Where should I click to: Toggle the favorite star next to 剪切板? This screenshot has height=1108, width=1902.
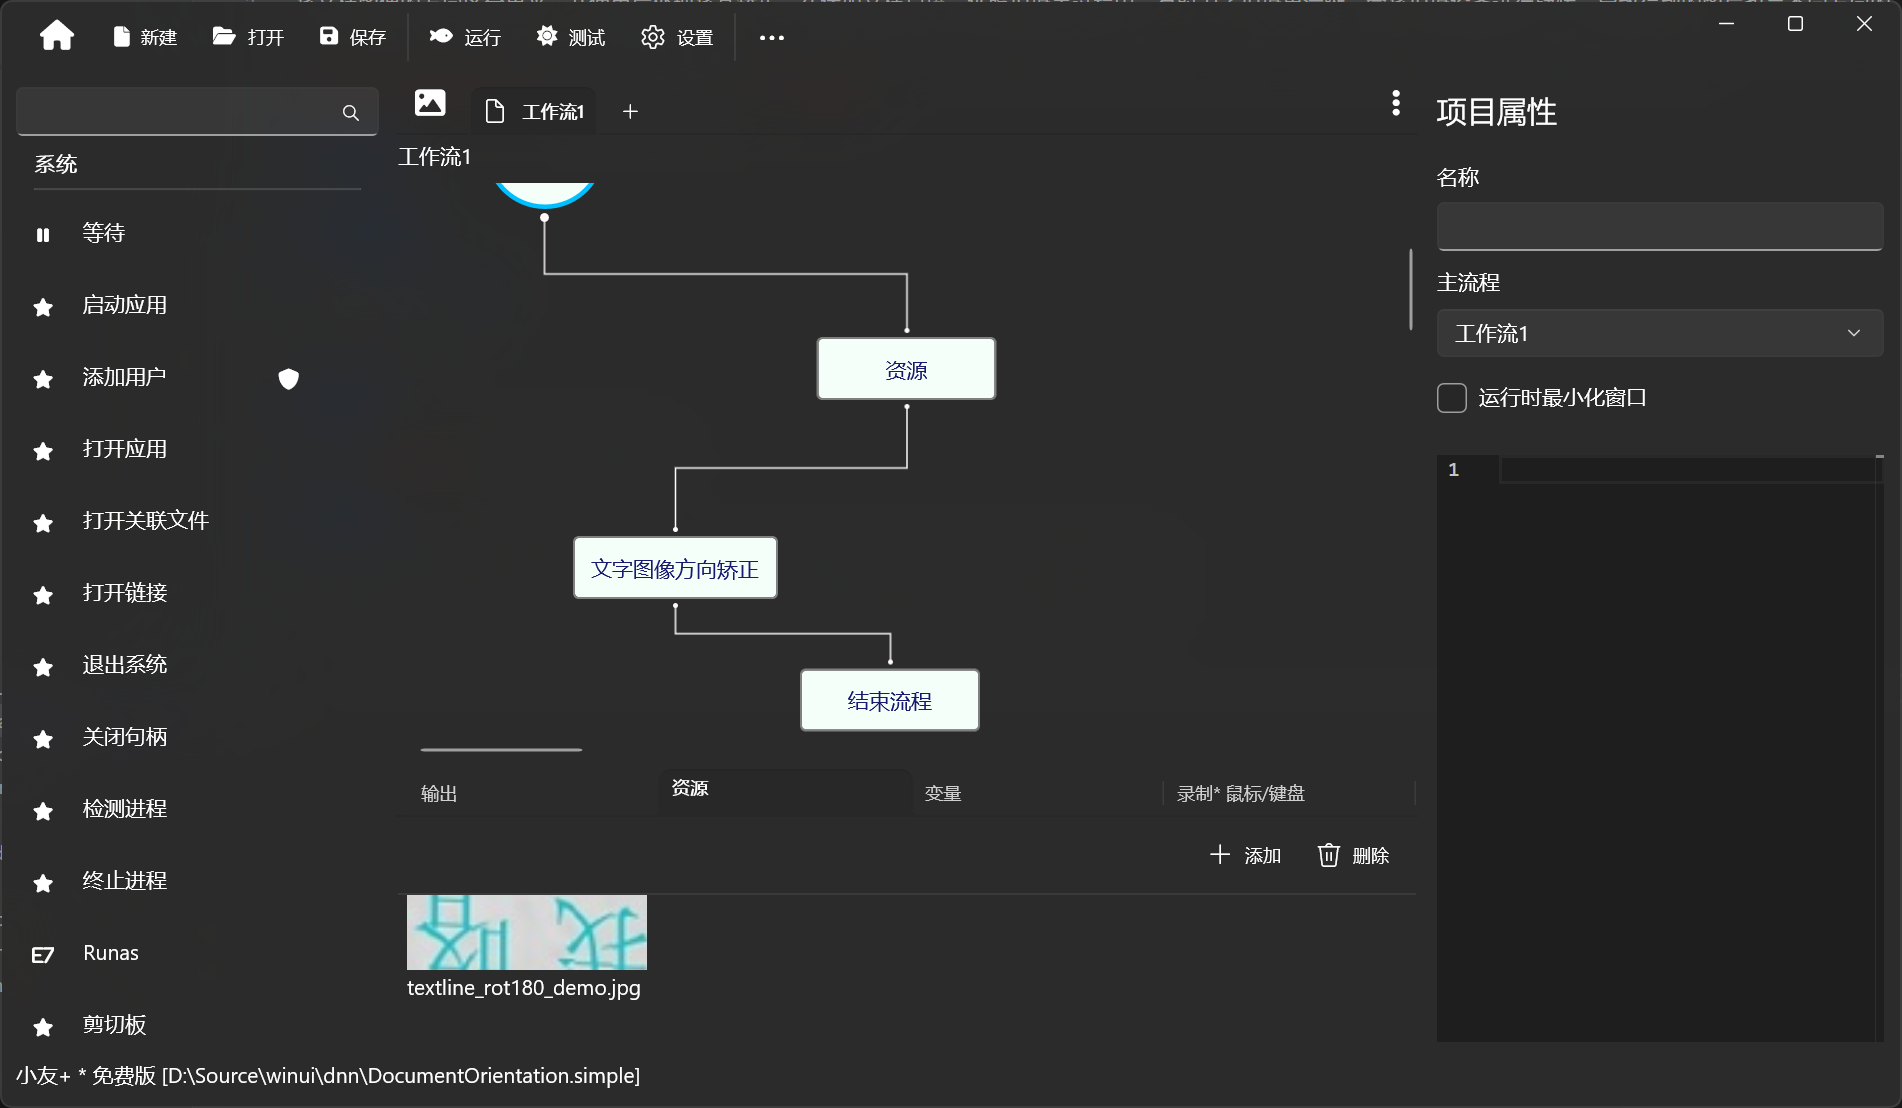[x=42, y=1027]
